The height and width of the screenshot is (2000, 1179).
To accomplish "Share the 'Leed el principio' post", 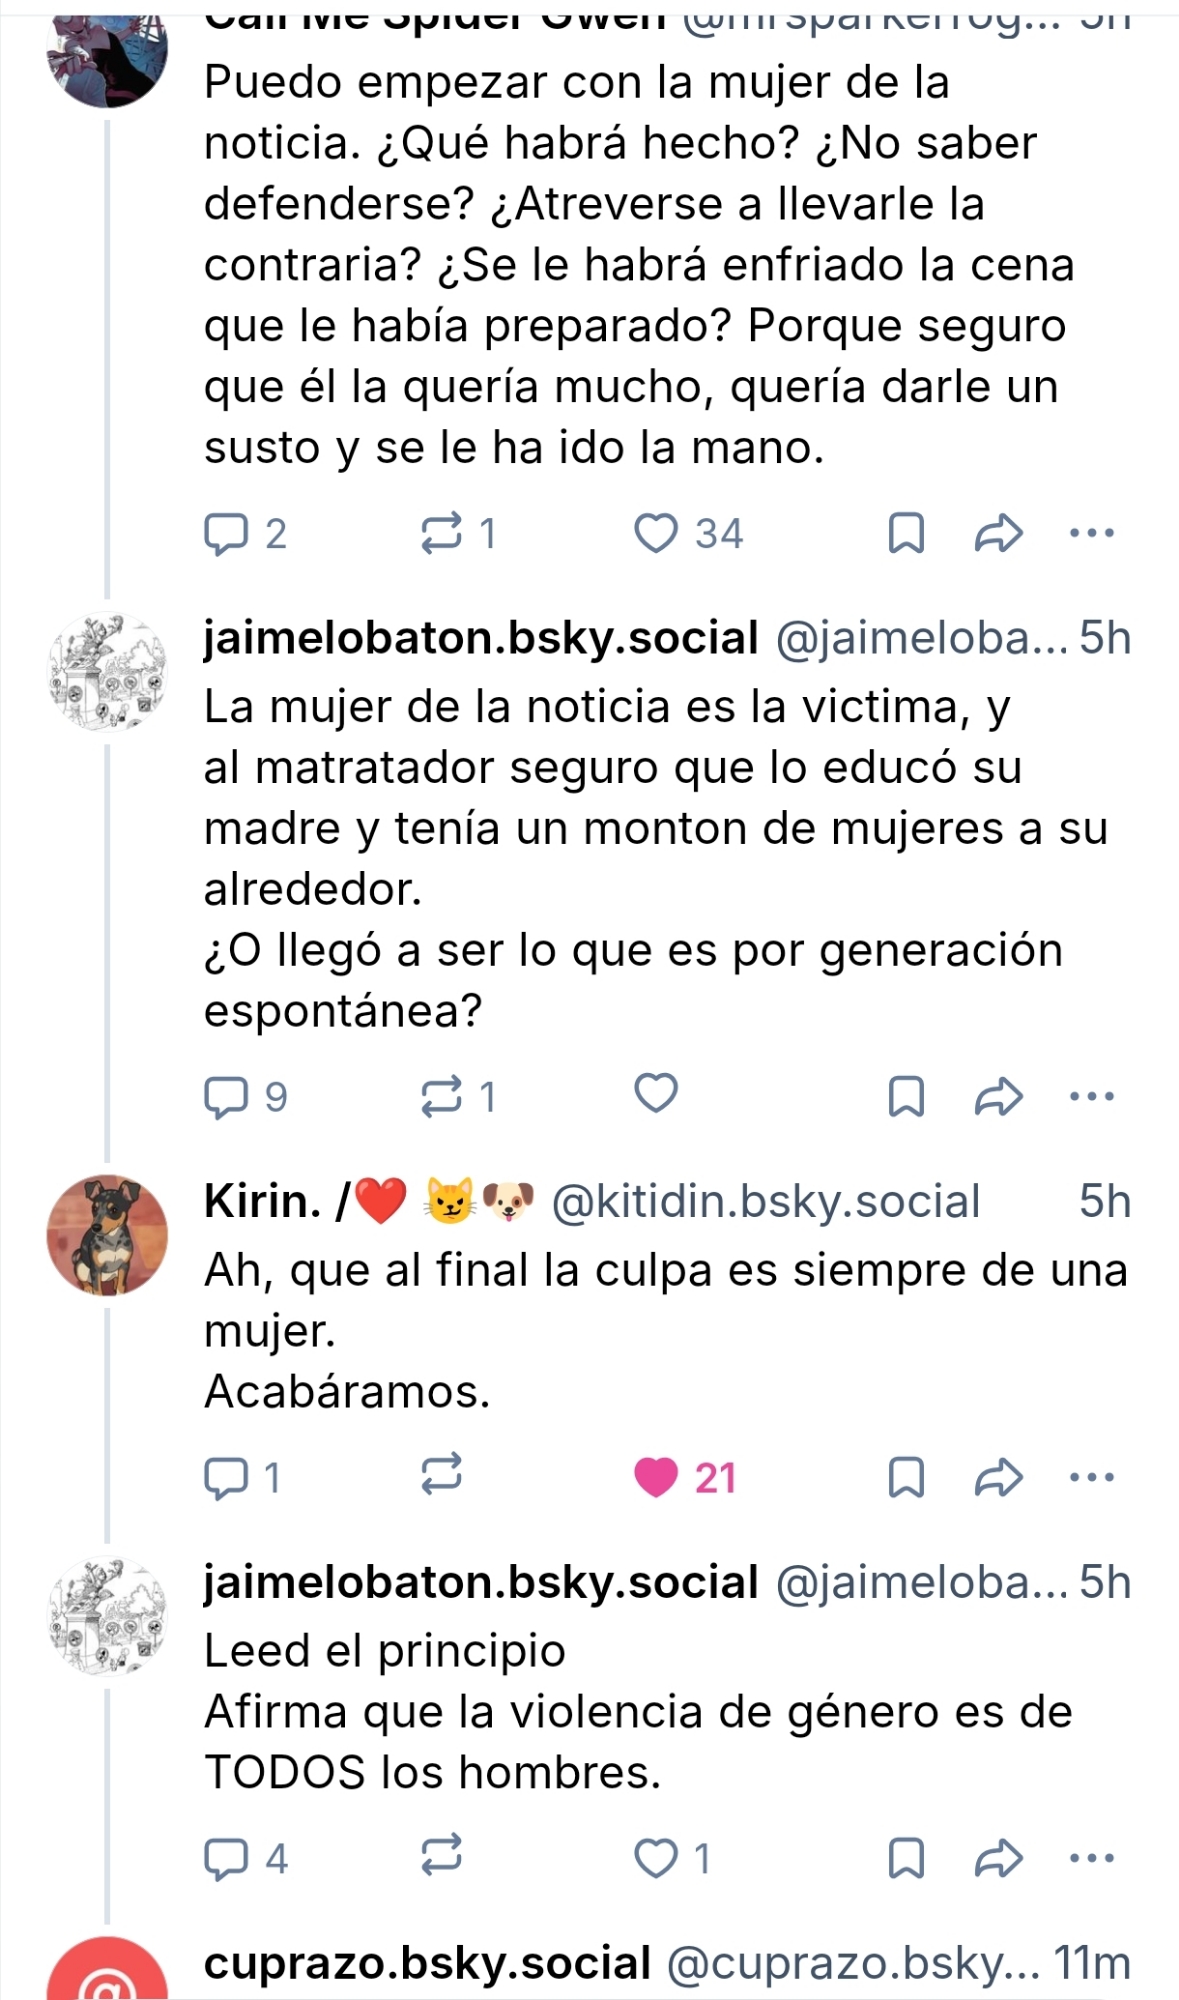I will 998,1859.
